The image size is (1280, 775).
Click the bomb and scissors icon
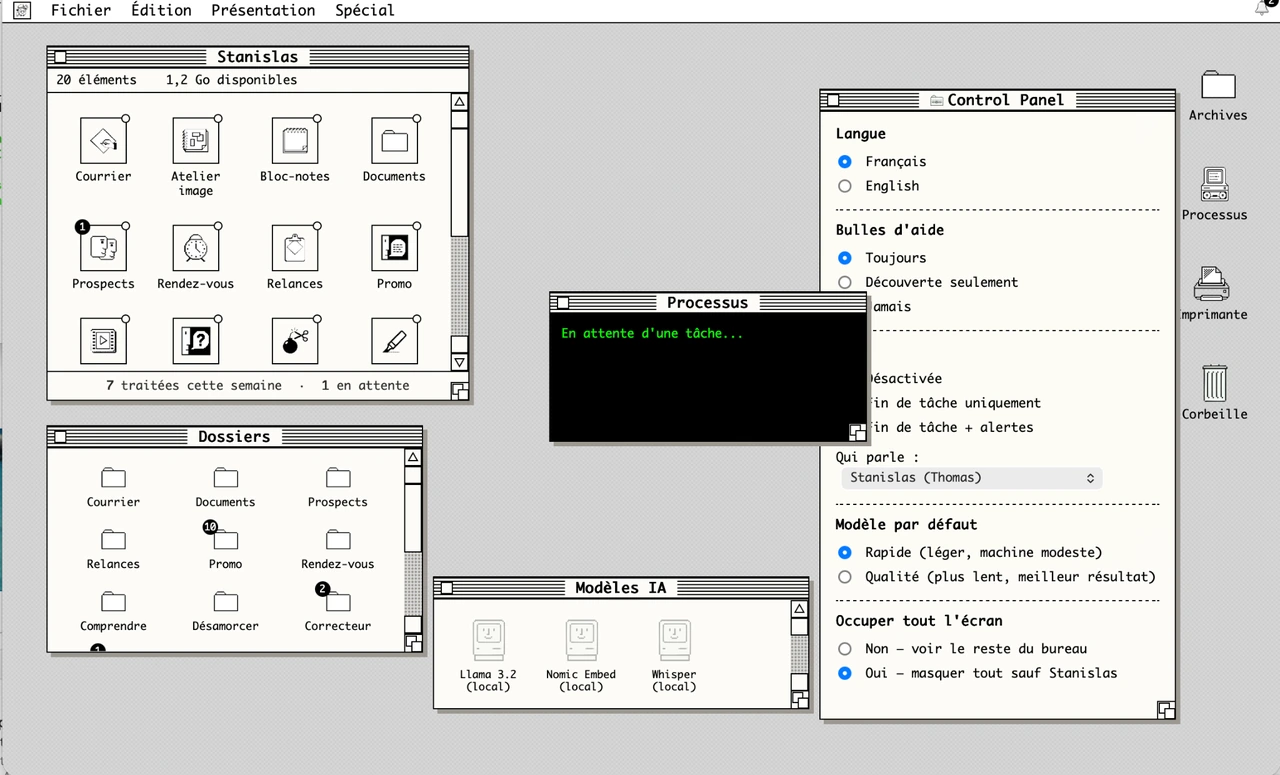click(x=295, y=341)
